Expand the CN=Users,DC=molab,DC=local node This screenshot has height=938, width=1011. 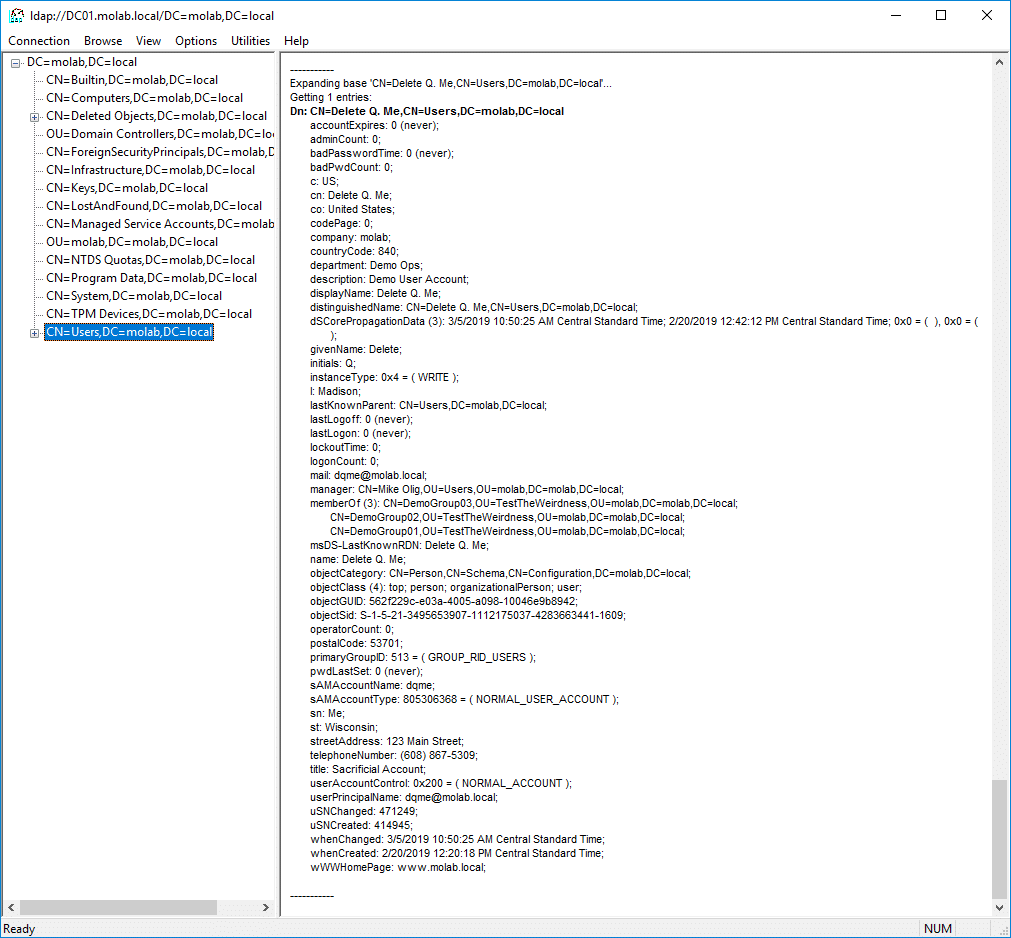click(x=35, y=333)
